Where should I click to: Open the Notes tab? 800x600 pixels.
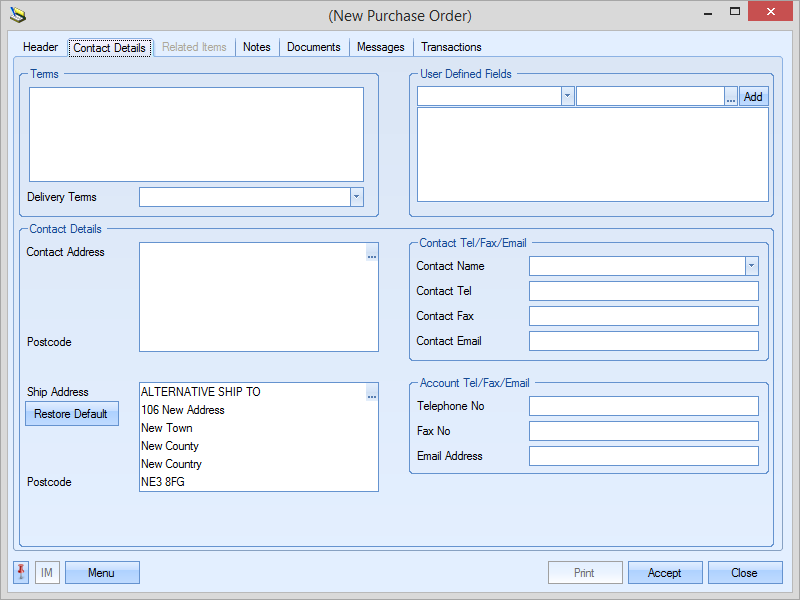[257, 47]
